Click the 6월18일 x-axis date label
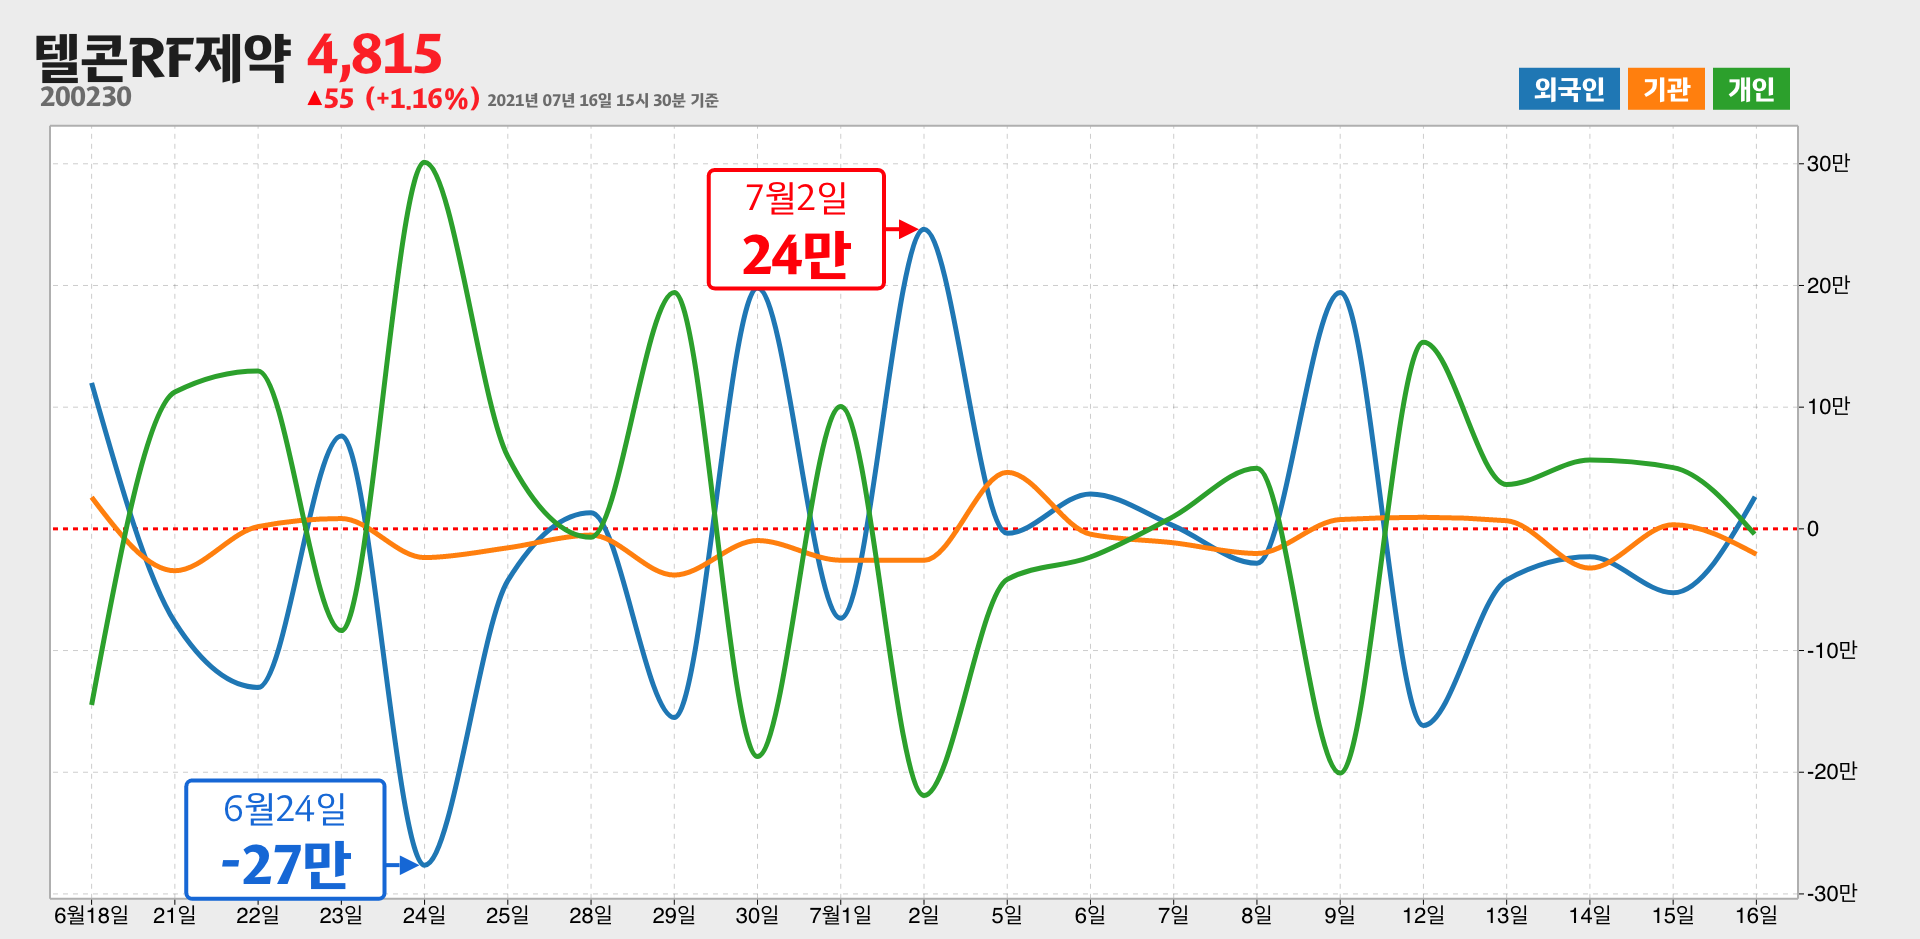The image size is (1920, 939). click(91, 915)
